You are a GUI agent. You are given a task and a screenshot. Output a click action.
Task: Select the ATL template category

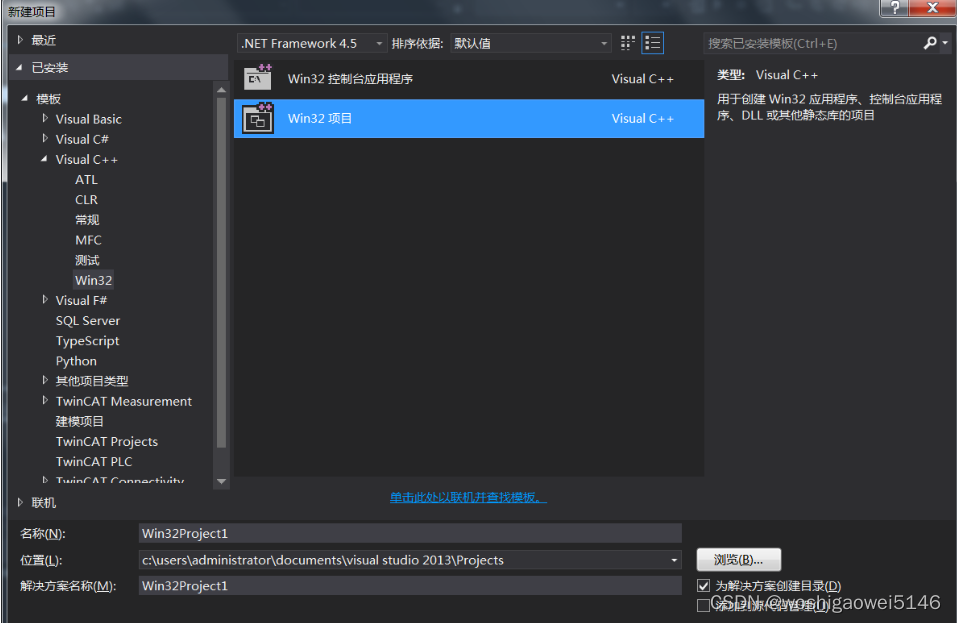pos(86,179)
